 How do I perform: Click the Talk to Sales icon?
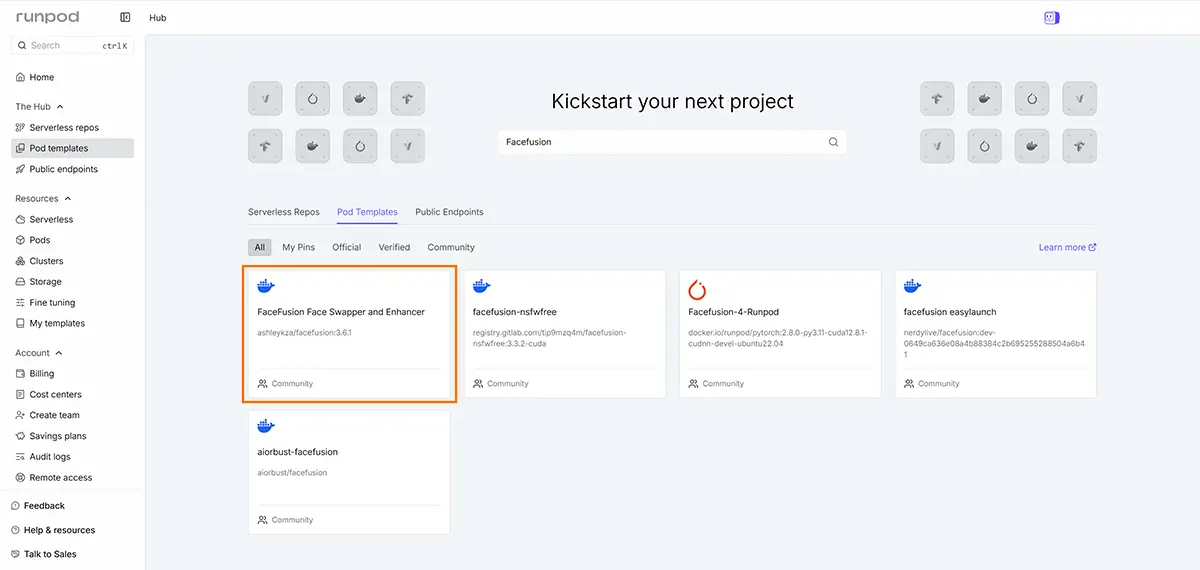pos(15,554)
